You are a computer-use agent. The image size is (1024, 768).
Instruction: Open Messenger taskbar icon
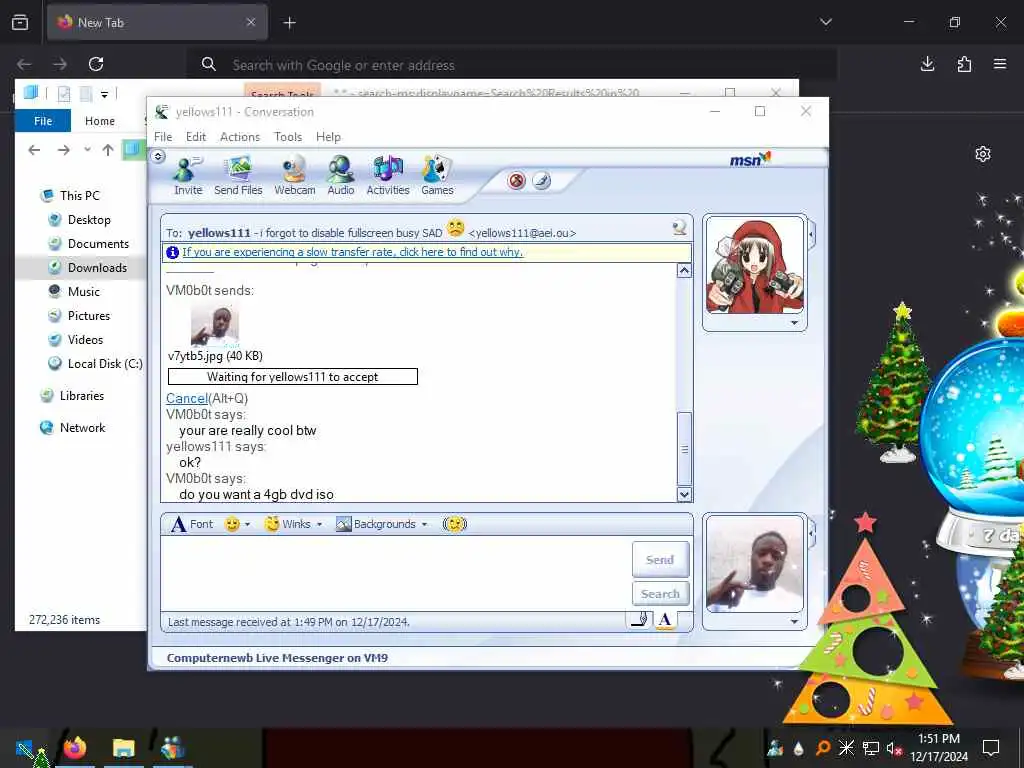click(172, 747)
